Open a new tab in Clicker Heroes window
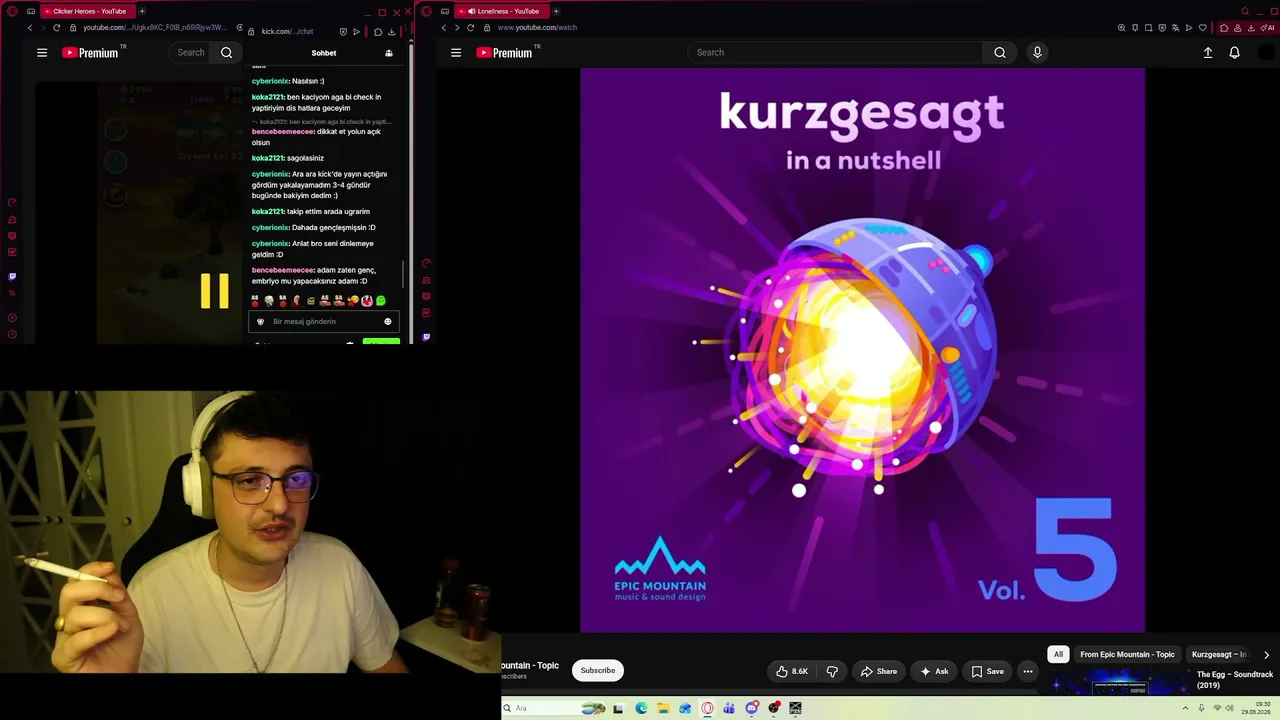 [x=142, y=11]
